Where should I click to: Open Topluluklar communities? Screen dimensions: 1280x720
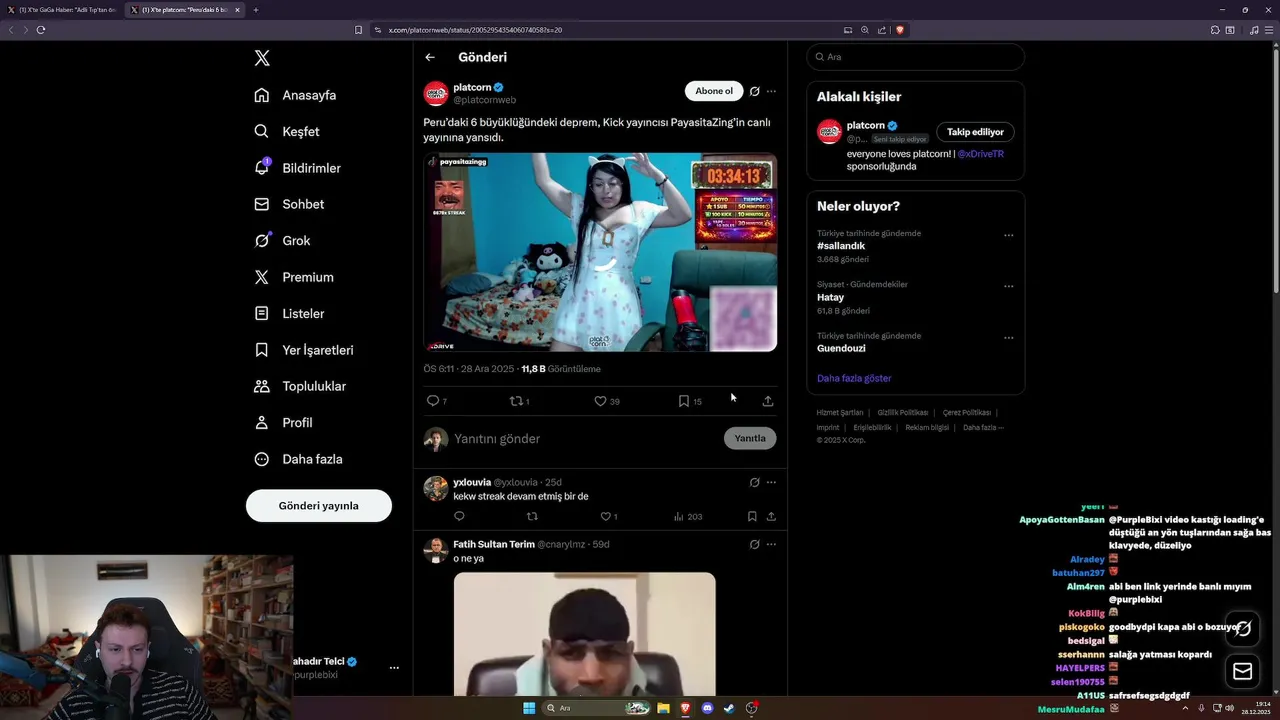point(300,386)
